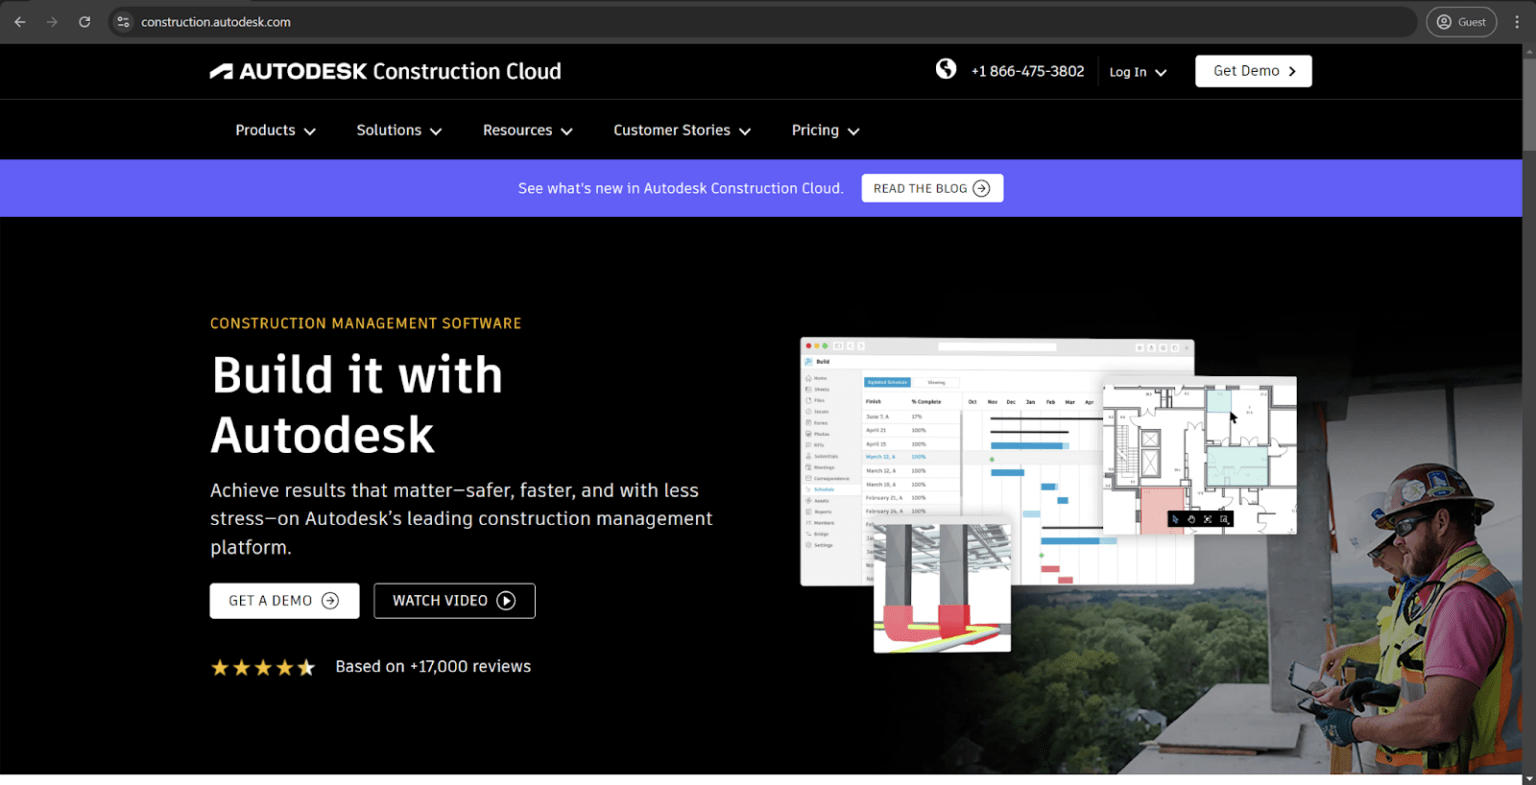This screenshot has width=1536, height=785.
Task: Open the Solutions dropdown
Action: 398,130
